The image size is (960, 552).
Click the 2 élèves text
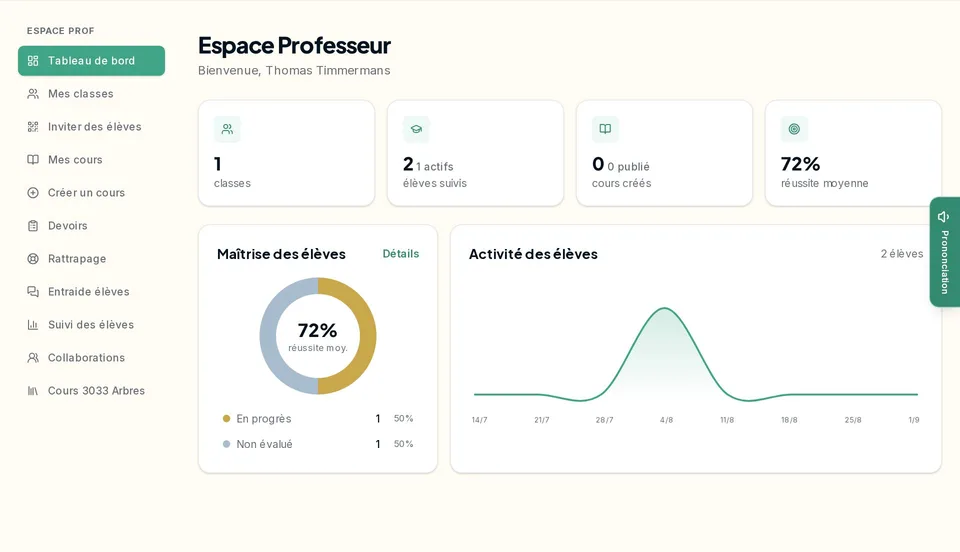click(902, 254)
